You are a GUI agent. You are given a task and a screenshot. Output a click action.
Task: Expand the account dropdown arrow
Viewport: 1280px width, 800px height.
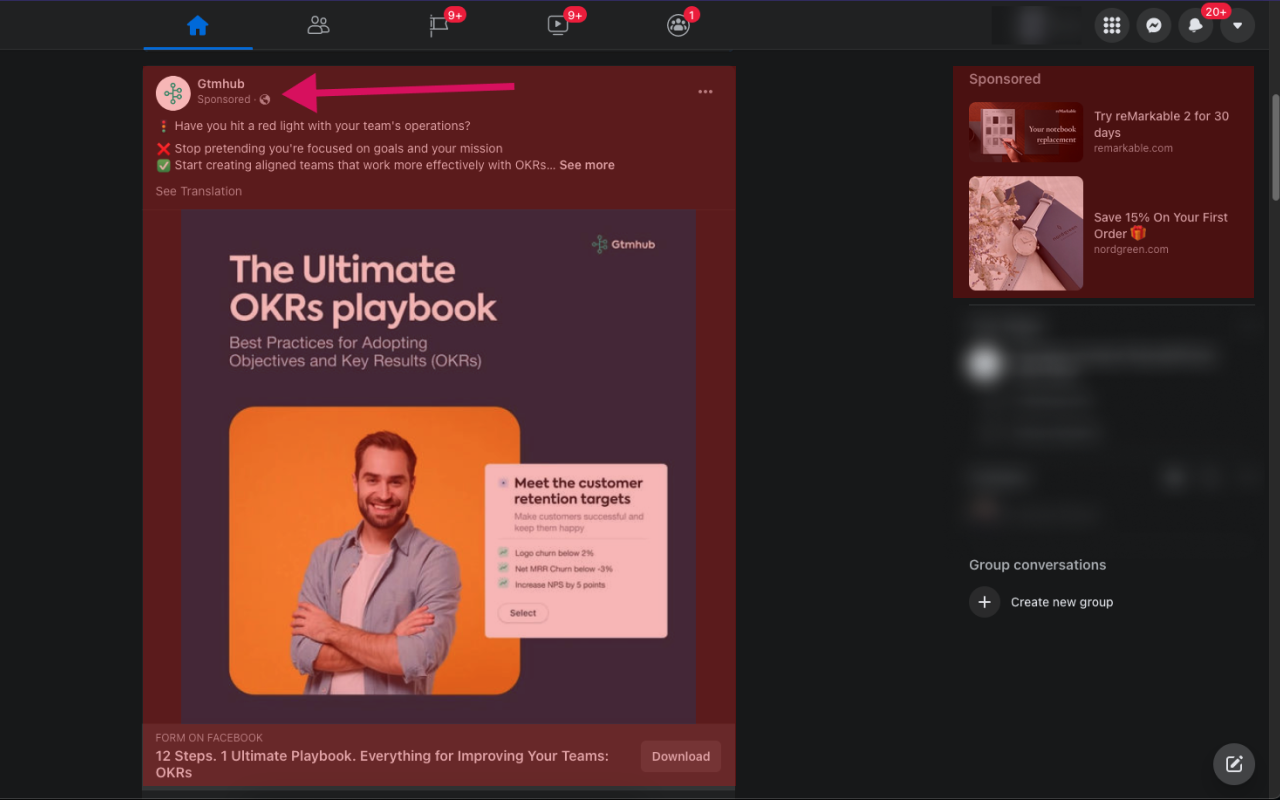[x=1238, y=26]
